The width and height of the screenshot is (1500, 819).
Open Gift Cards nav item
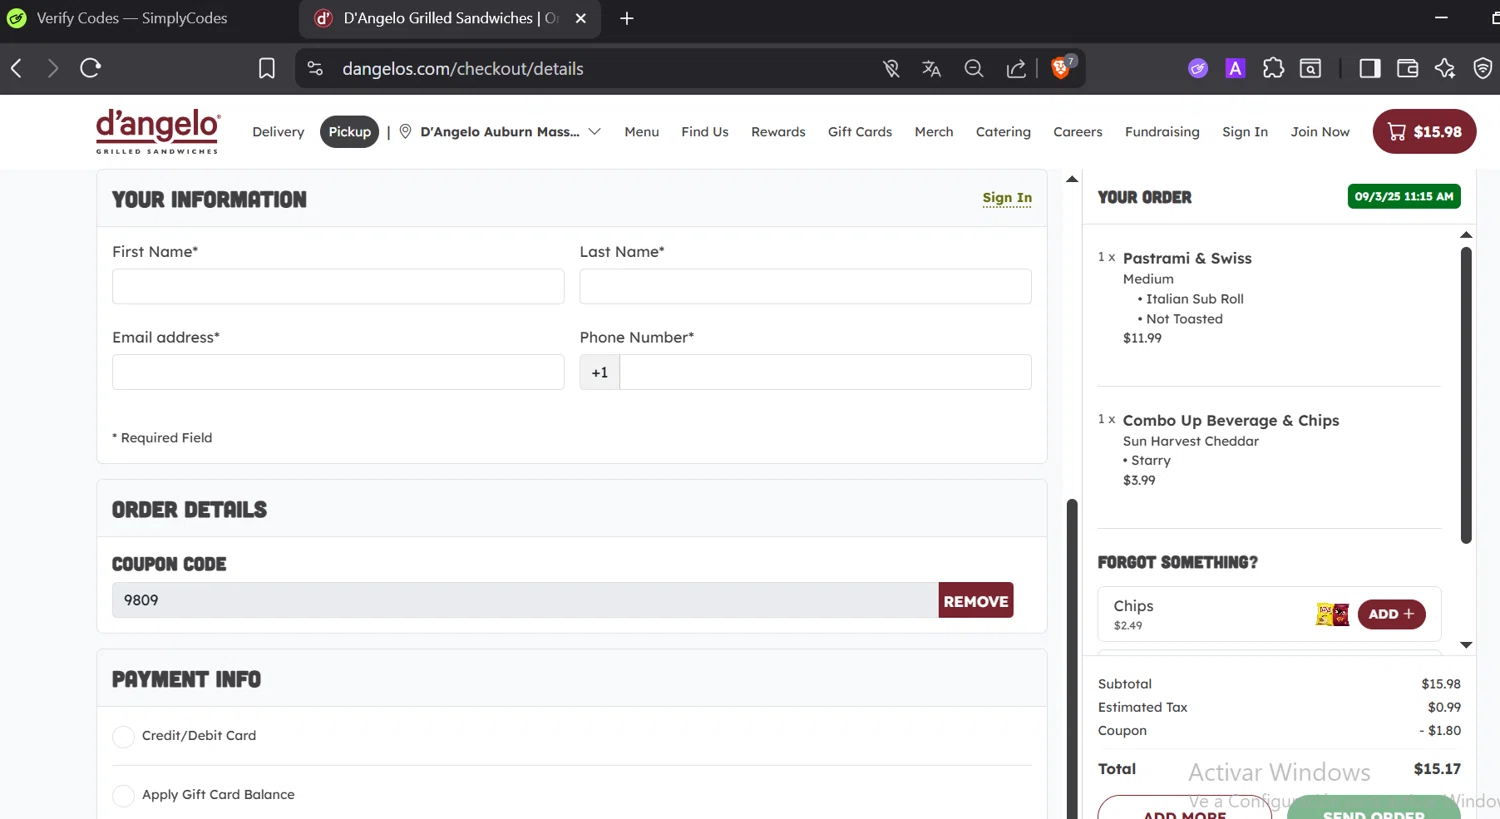(x=860, y=131)
